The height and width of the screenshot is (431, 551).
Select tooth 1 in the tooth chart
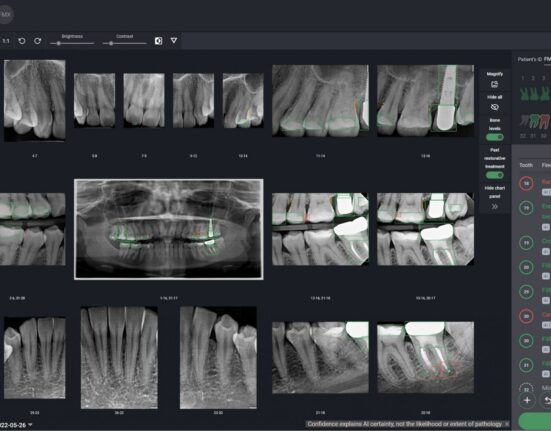tap(524, 94)
